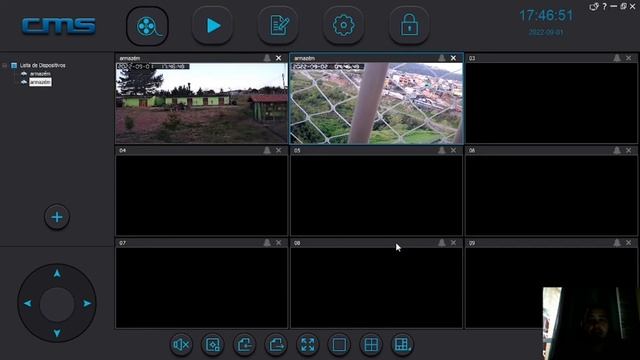This screenshot has width=640, height=360.
Task: Collapse the Lista de Dispositivos tree
Action: (x=5, y=65)
